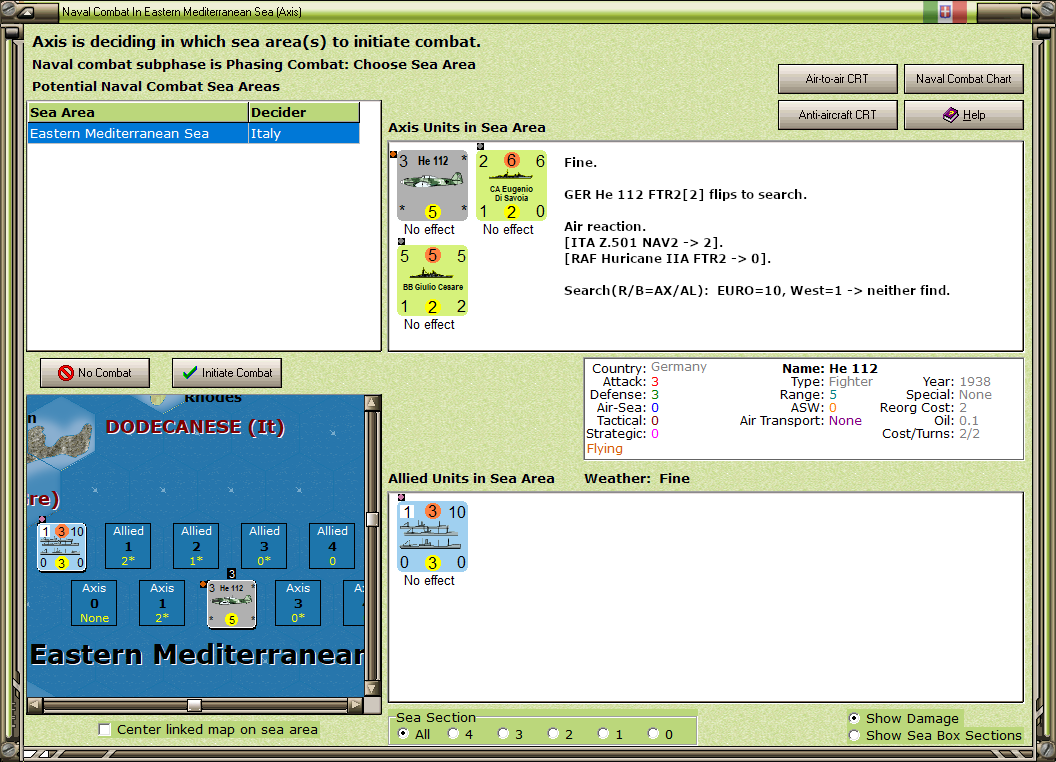The height and width of the screenshot is (762, 1056).
Task: Click the book icon on the Help button
Action: (x=950, y=115)
